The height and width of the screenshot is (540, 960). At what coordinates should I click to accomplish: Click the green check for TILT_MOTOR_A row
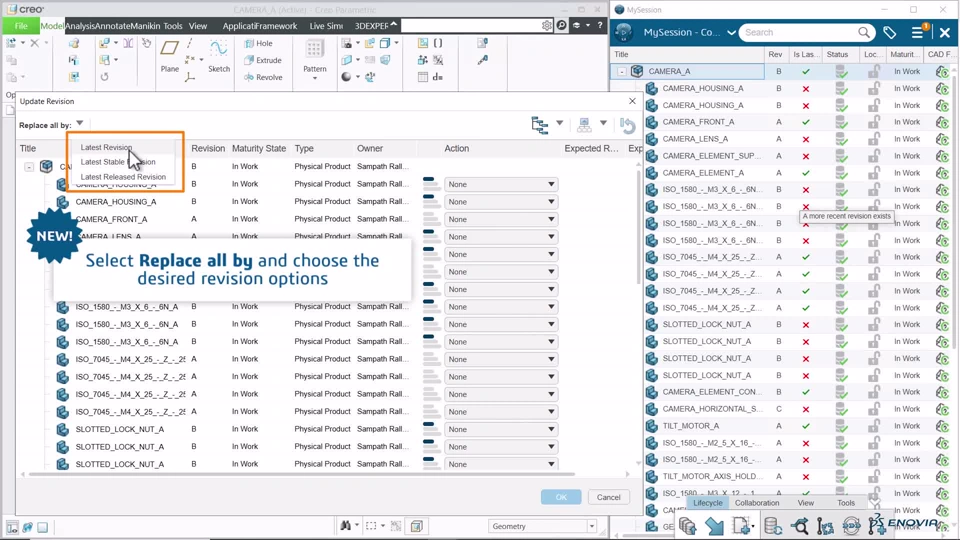(x=806, y=426)
